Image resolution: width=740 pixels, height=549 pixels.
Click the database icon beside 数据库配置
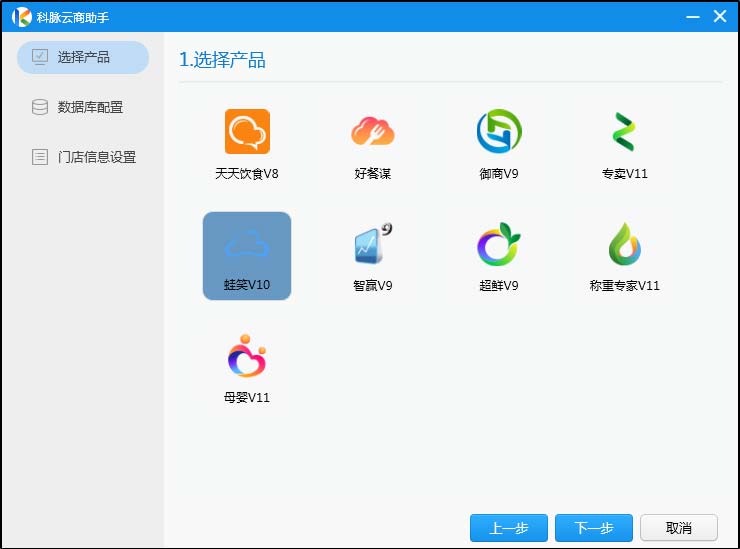pos(40,107)
